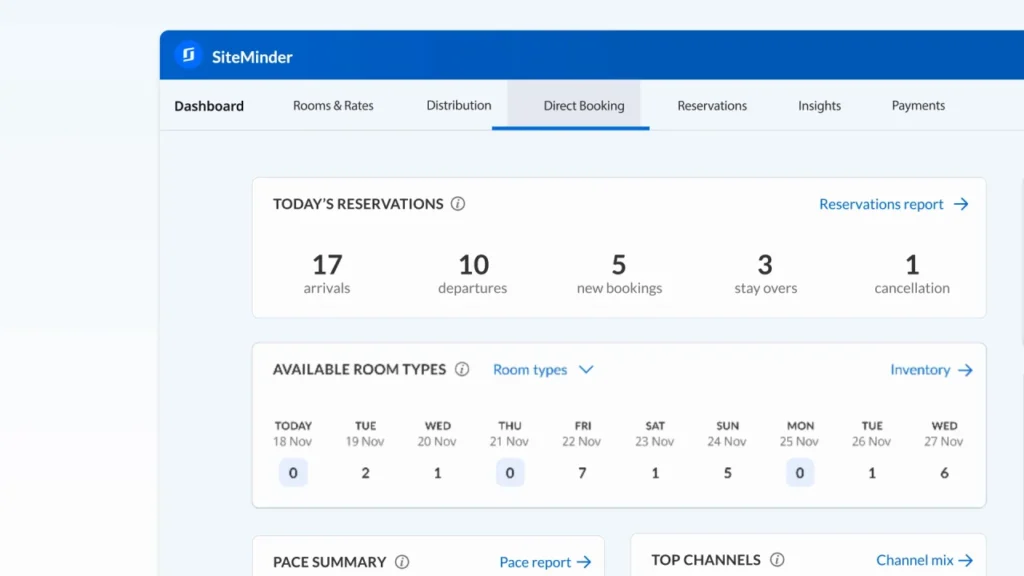Click the arrow next to Pace report
This screenshot has height=576, width=1024.
coord(584,562)
